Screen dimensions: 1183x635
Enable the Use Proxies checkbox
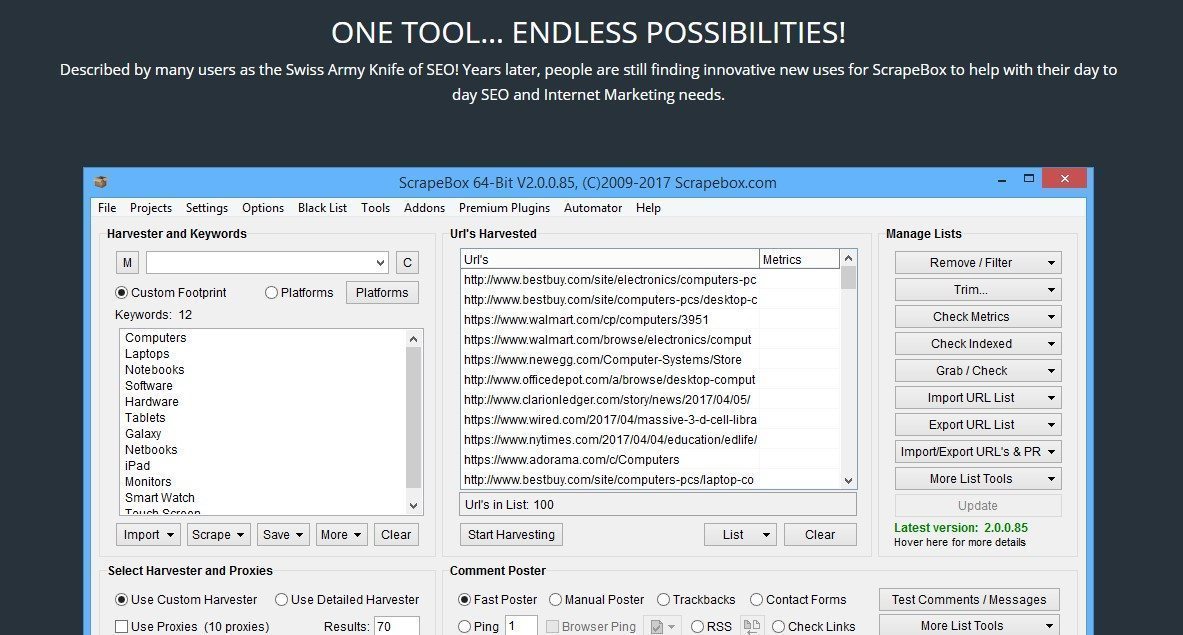pos(121,627)
